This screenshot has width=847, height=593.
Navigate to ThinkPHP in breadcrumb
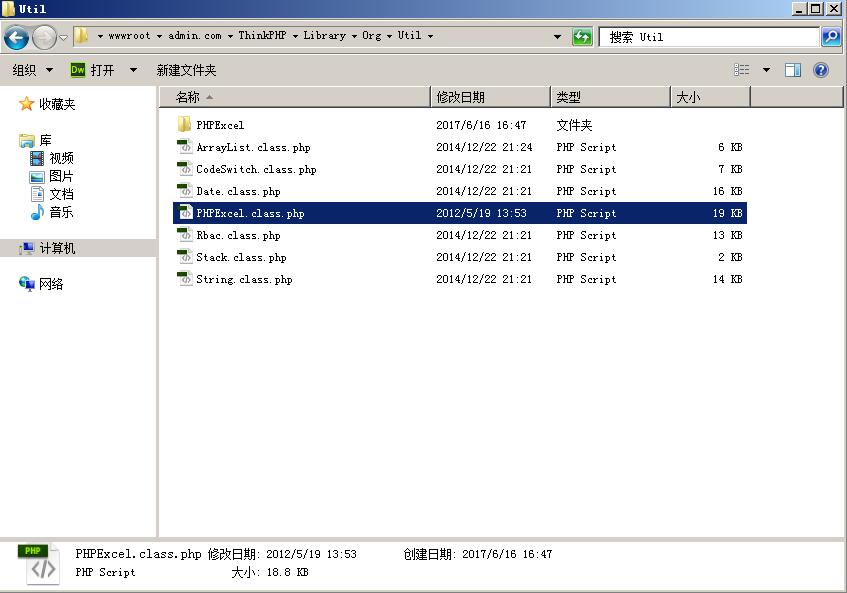(x=262, y=36)
